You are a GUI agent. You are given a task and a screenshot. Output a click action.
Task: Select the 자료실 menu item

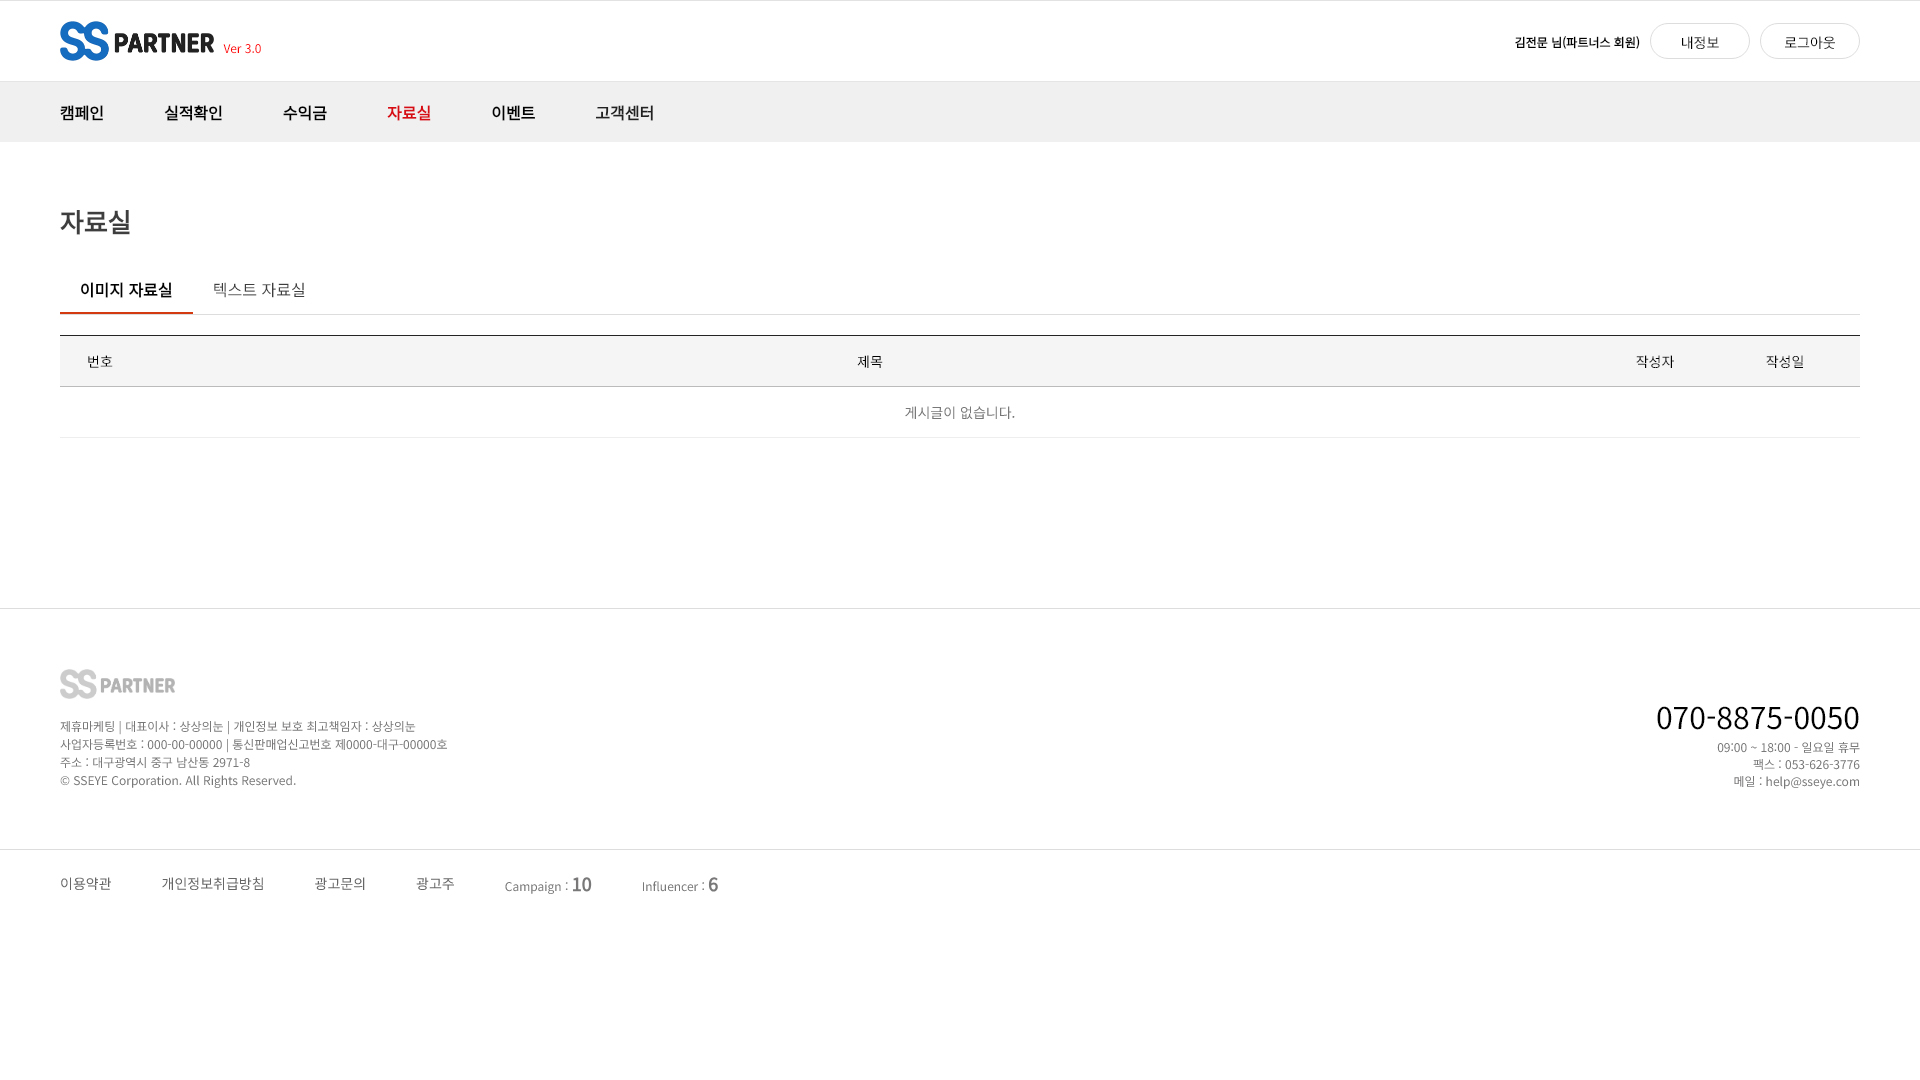coord(409,112)
